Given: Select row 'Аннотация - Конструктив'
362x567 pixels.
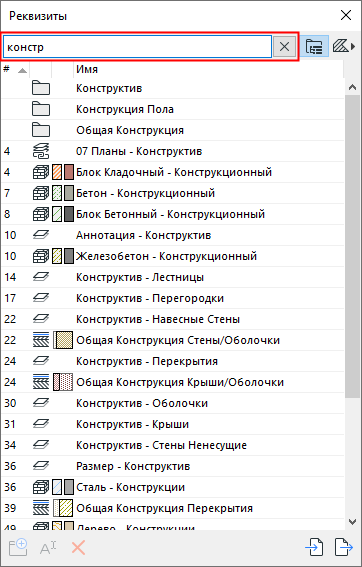Looking at the screenshot, I should [173, 235].
